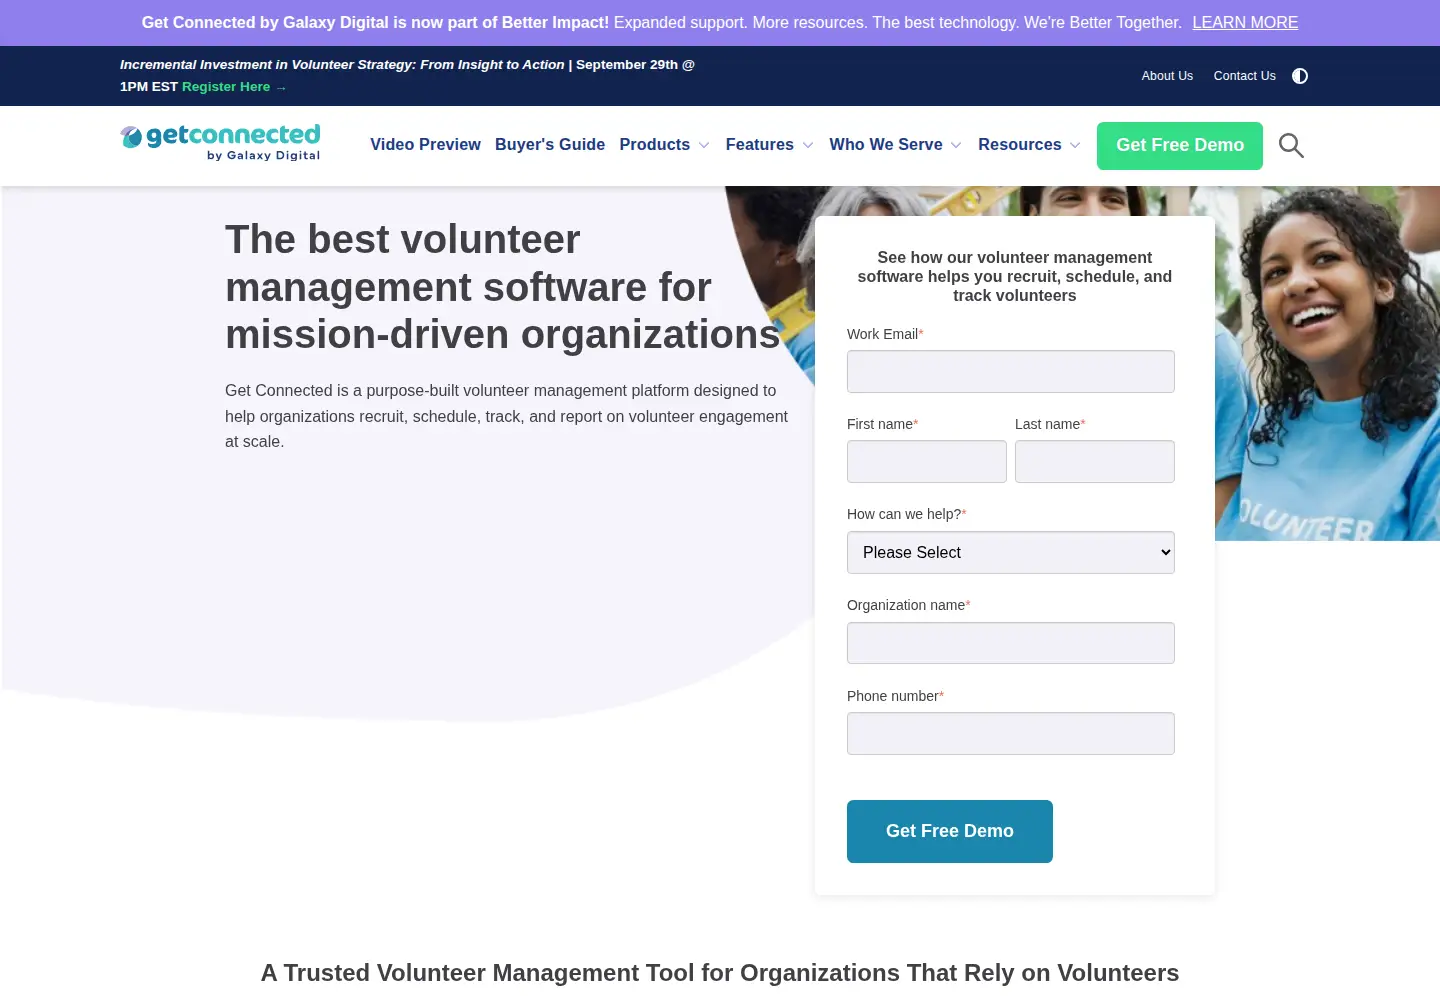The width and height of the screenshot is (1440, 1000).
Task: Expand the Features menu
Action: pos(769,145)
